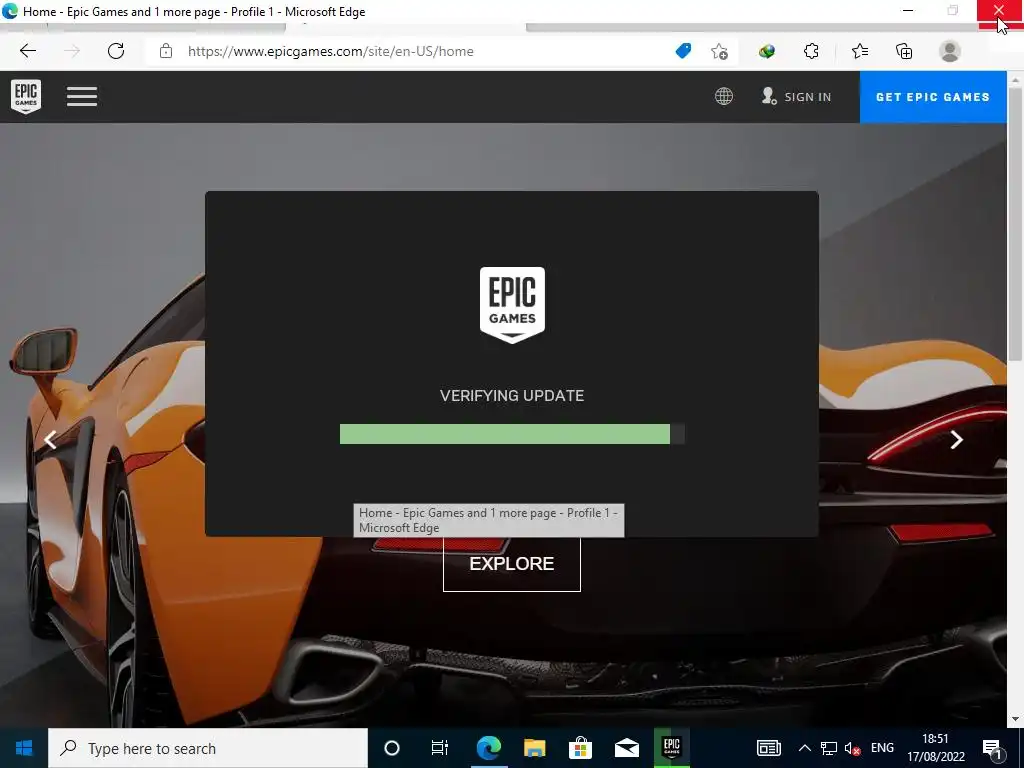Minimize the Edge window
The height and width of the screenshot is (768, 1024).
[x=908, y=11]
